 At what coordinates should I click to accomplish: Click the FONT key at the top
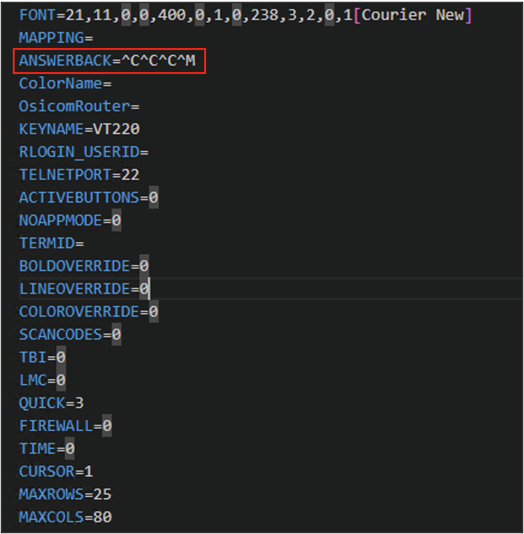point(37,15)
